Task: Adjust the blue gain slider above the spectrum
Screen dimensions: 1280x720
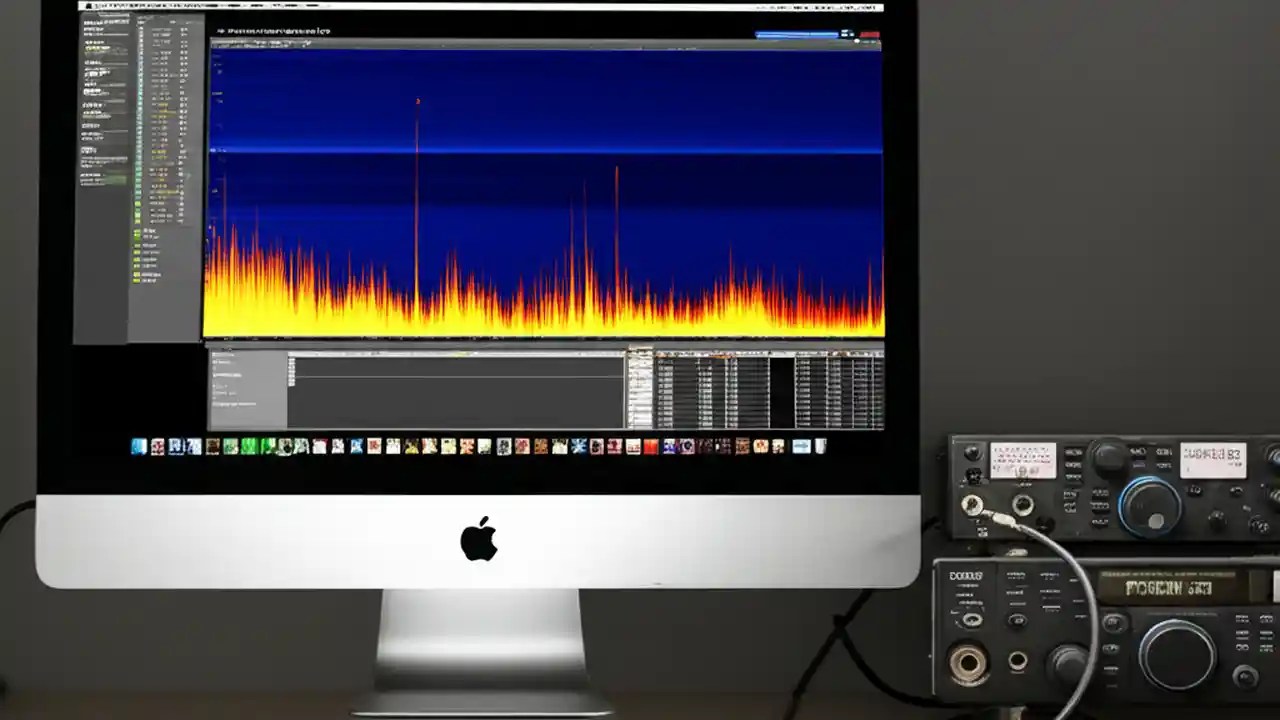Action: [x=795, y=35]
